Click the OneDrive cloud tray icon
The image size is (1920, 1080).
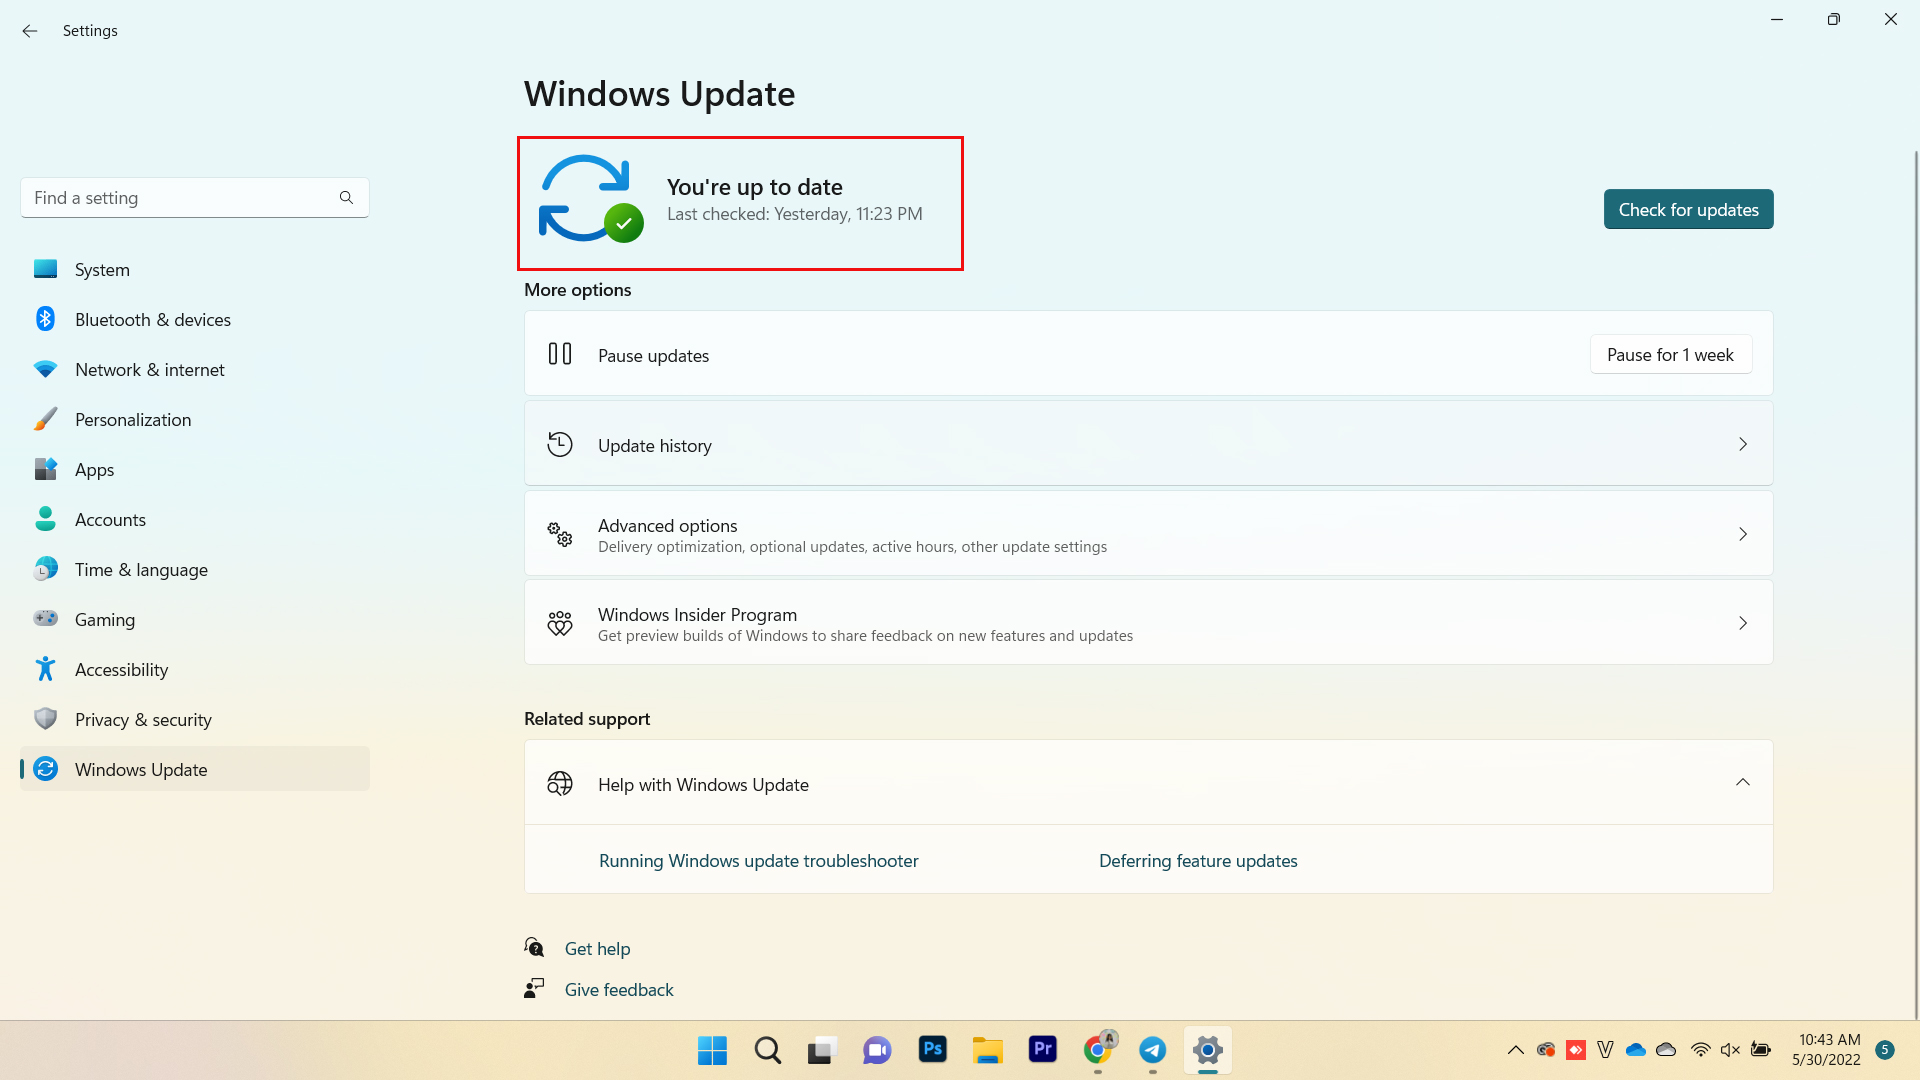coord(1636,1050)
